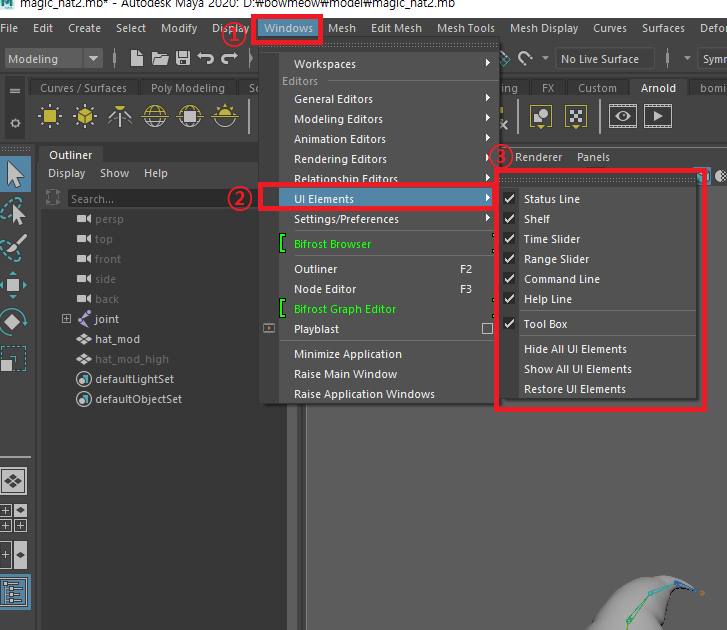
Task: Click the Save Scene floppy icon
Action: click(x=183, y=58)
